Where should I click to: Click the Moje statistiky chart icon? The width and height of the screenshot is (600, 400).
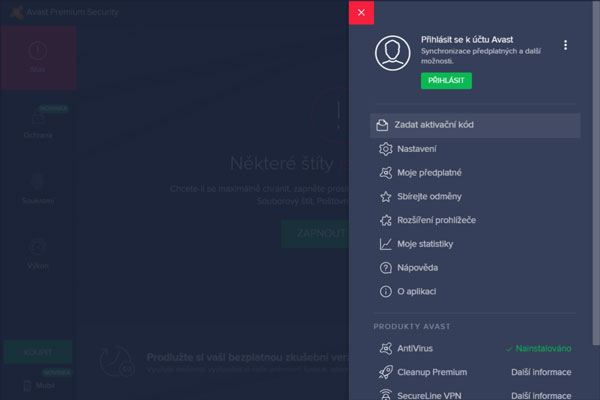[386, 245]
